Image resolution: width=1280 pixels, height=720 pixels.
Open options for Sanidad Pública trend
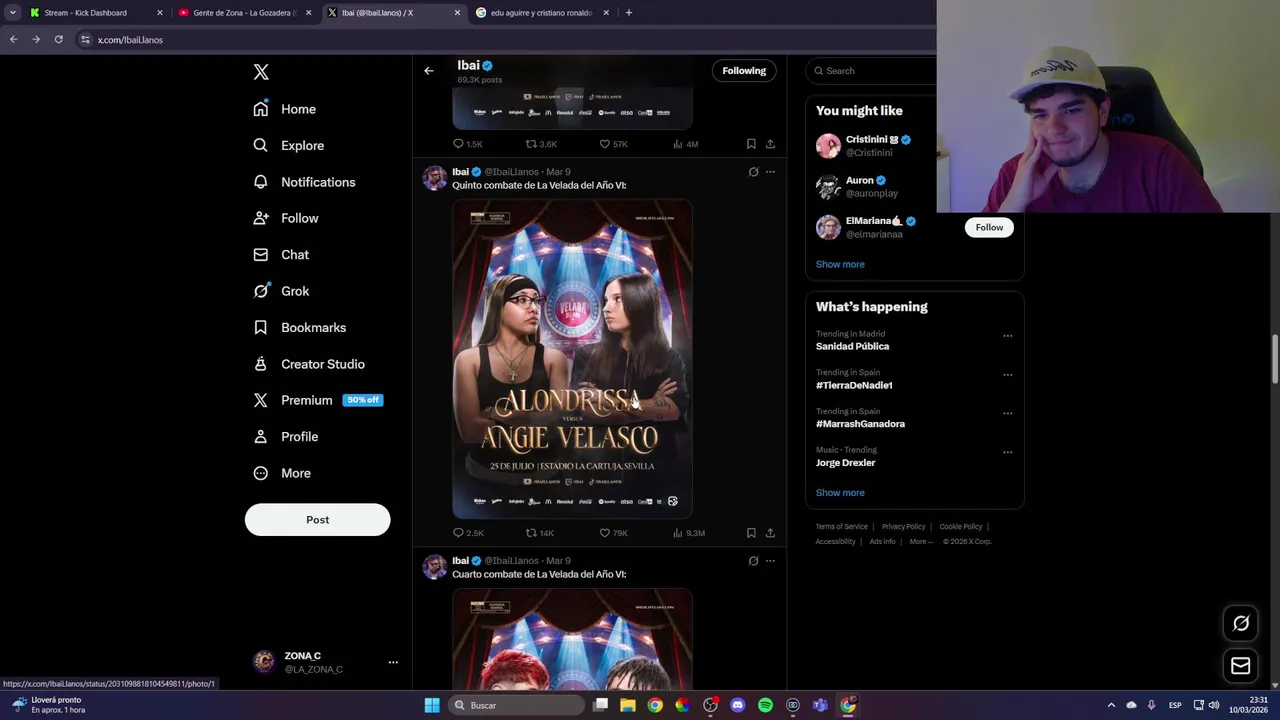[x=1007, y=336]
